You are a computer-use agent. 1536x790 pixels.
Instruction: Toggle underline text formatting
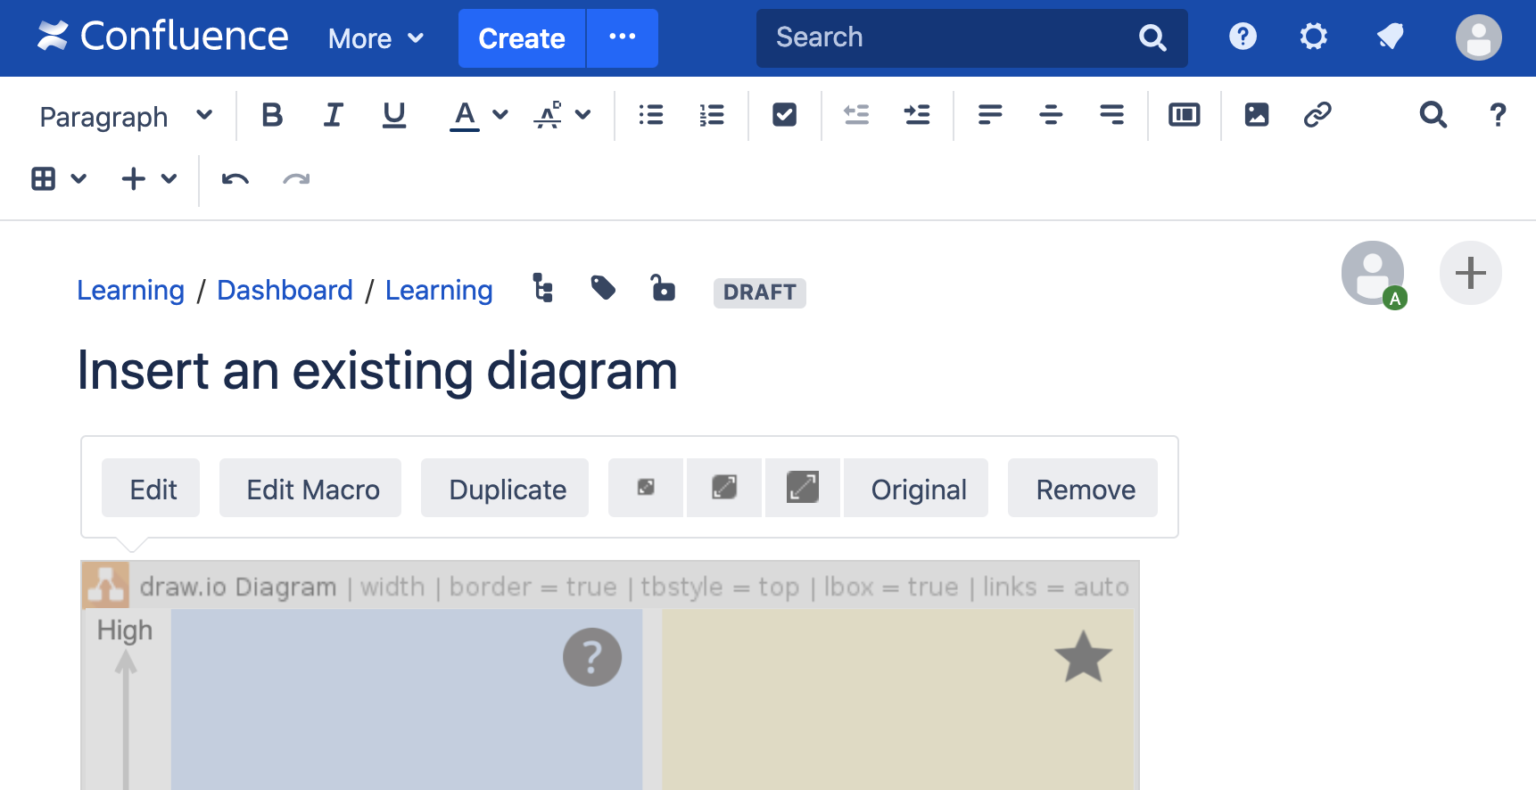(x=394, y=116)
